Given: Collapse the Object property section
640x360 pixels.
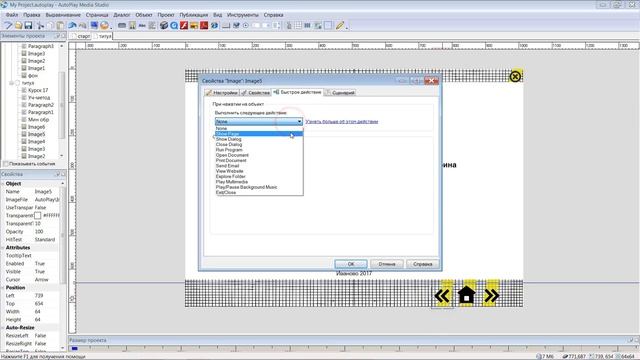Looking at the screenshot, I should [3, 184].
